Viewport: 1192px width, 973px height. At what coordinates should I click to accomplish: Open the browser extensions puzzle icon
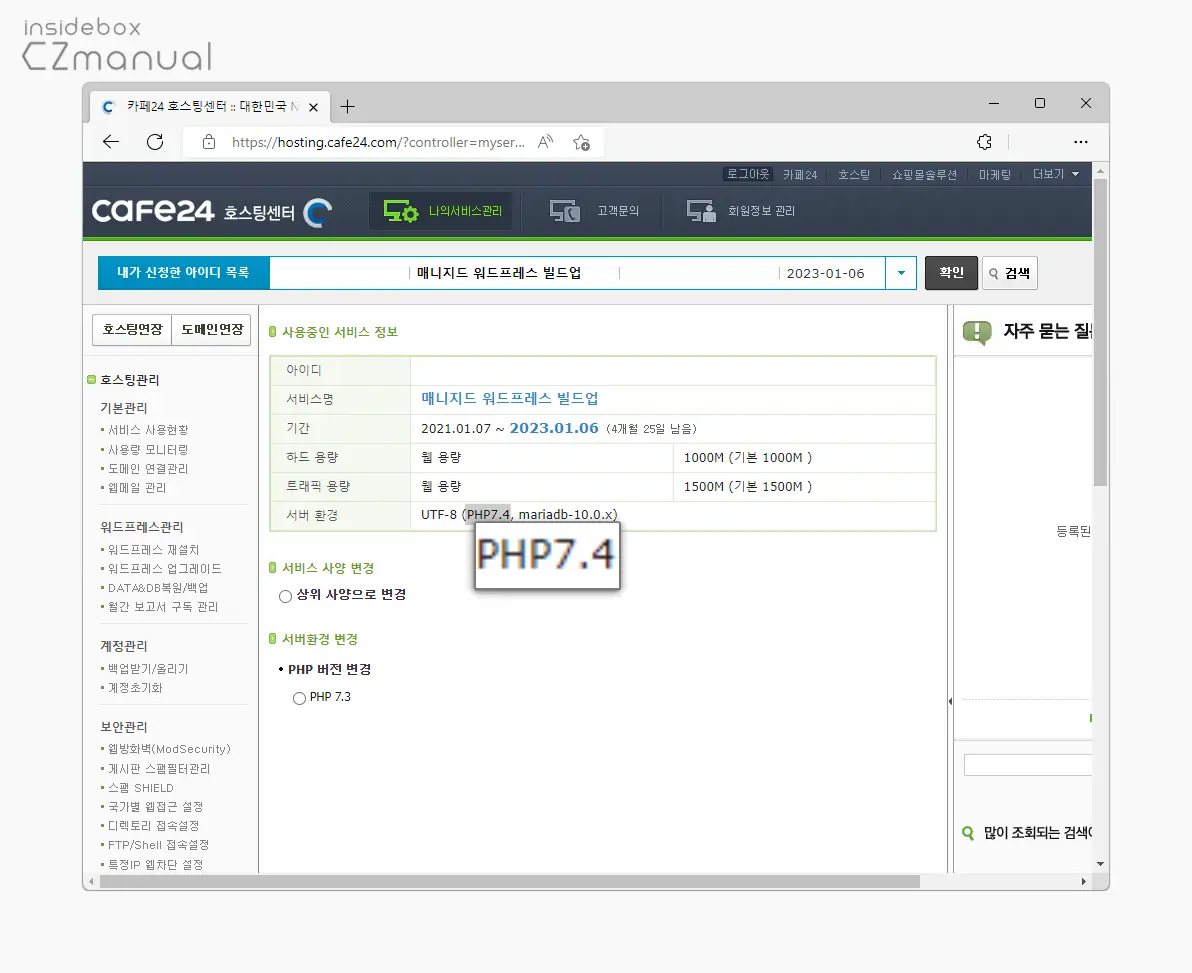(x=984, y=142)
